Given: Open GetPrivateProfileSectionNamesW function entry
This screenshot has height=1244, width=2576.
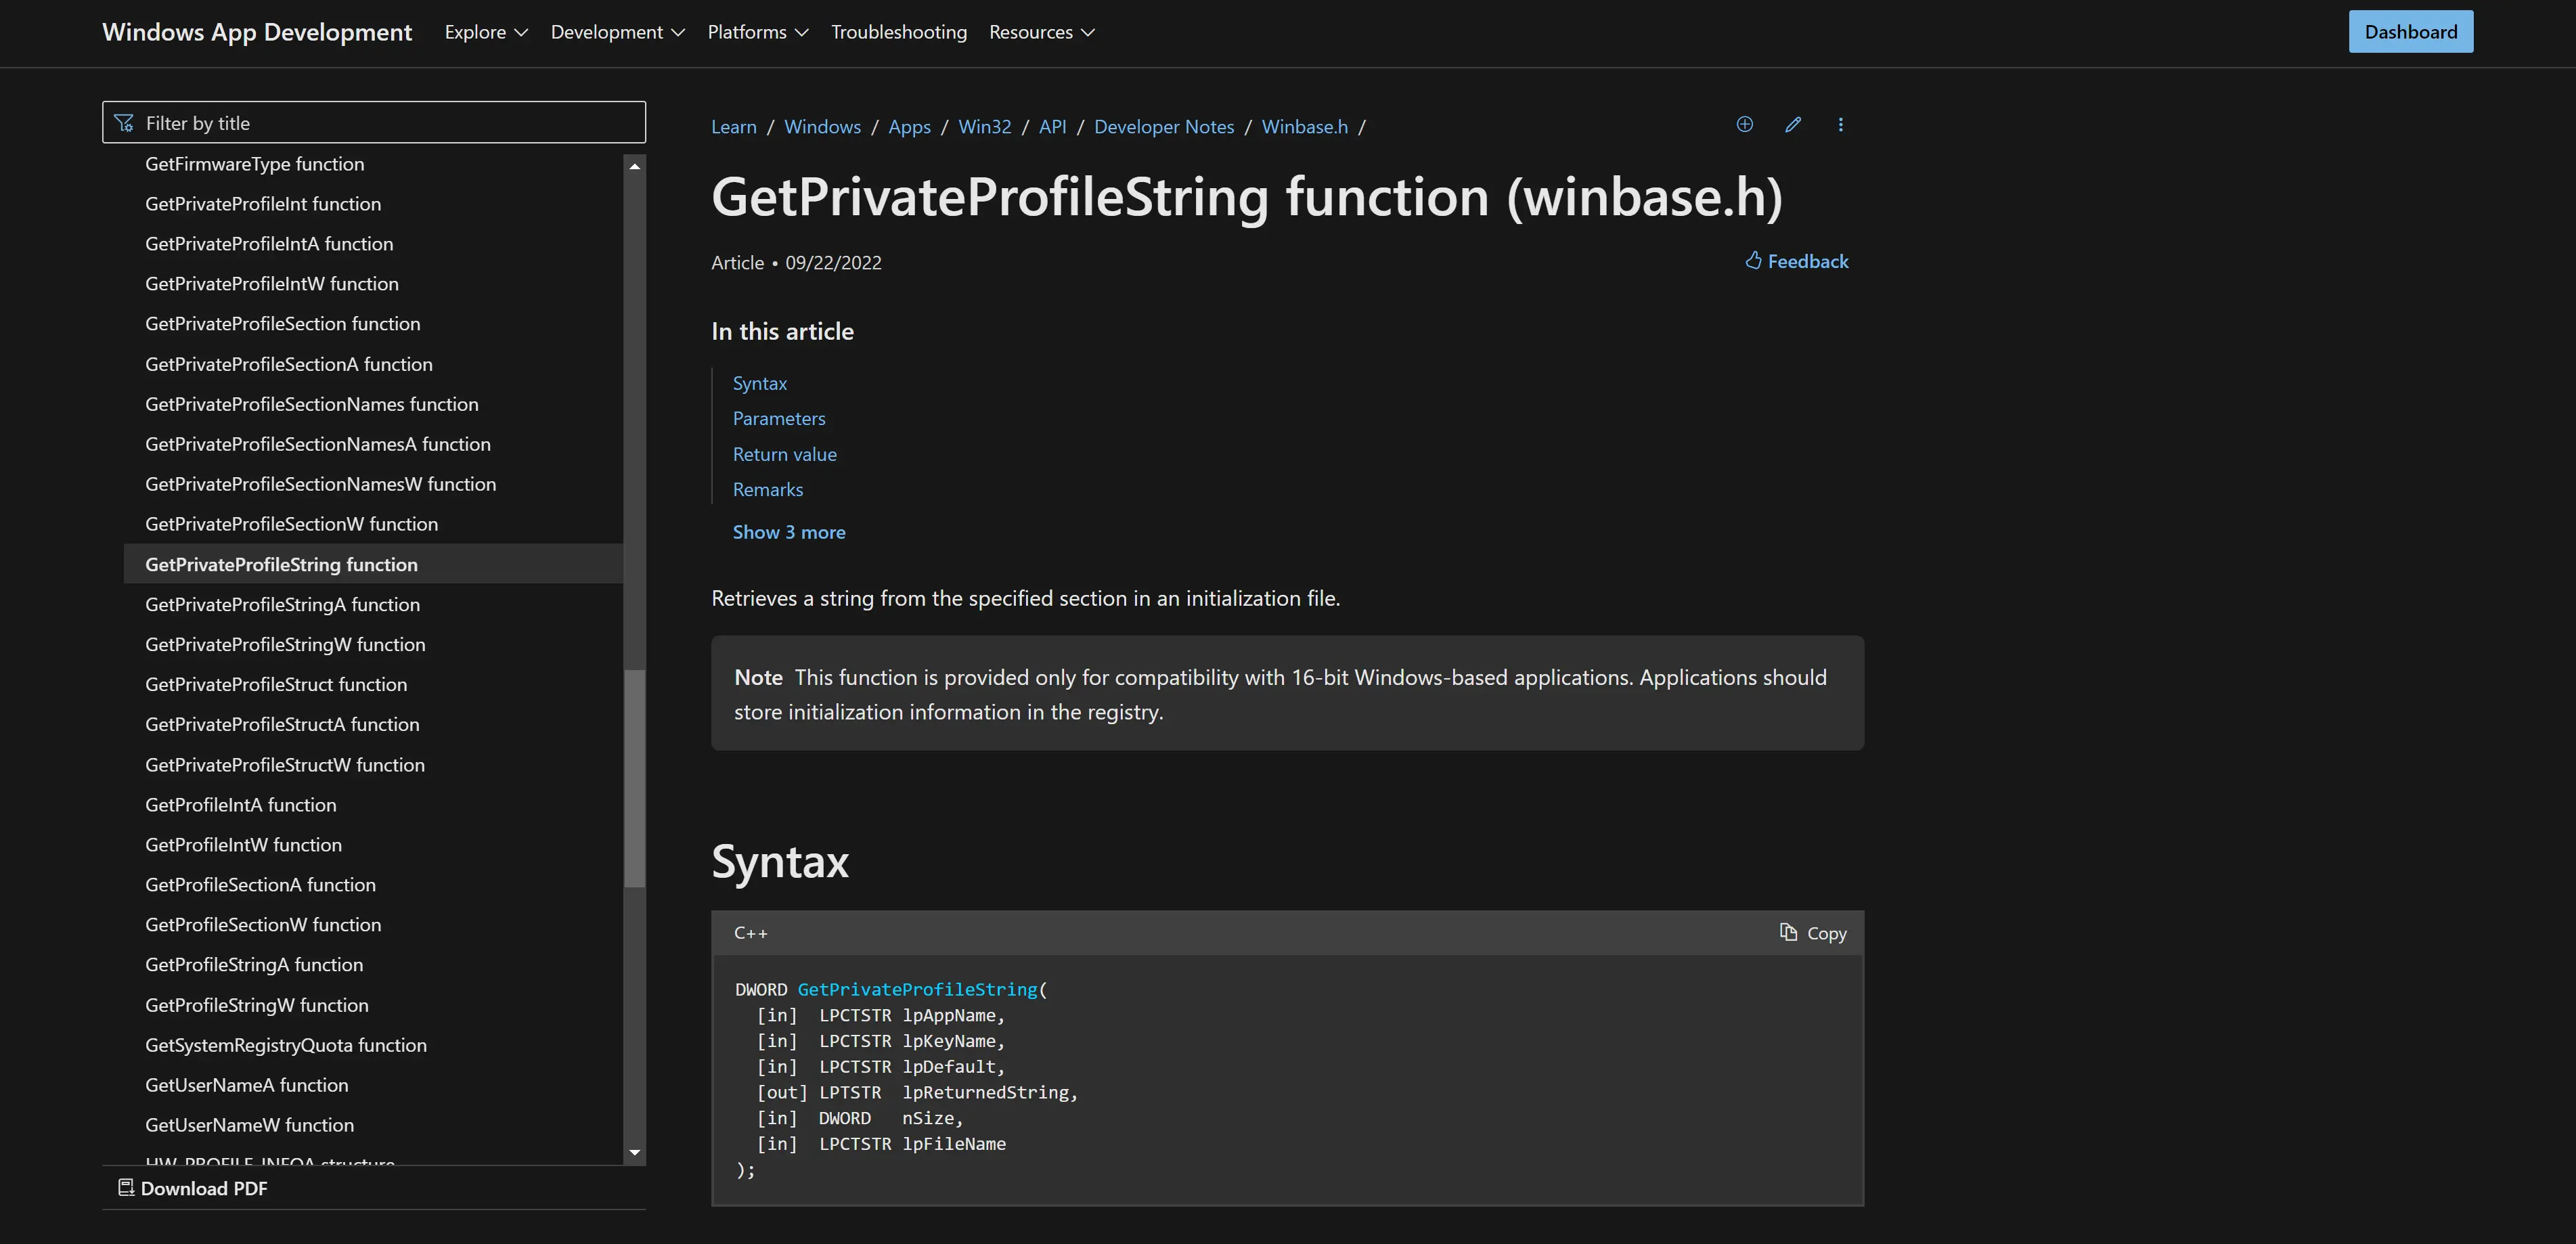Looking at the screenshot, I should coord(320,484).
